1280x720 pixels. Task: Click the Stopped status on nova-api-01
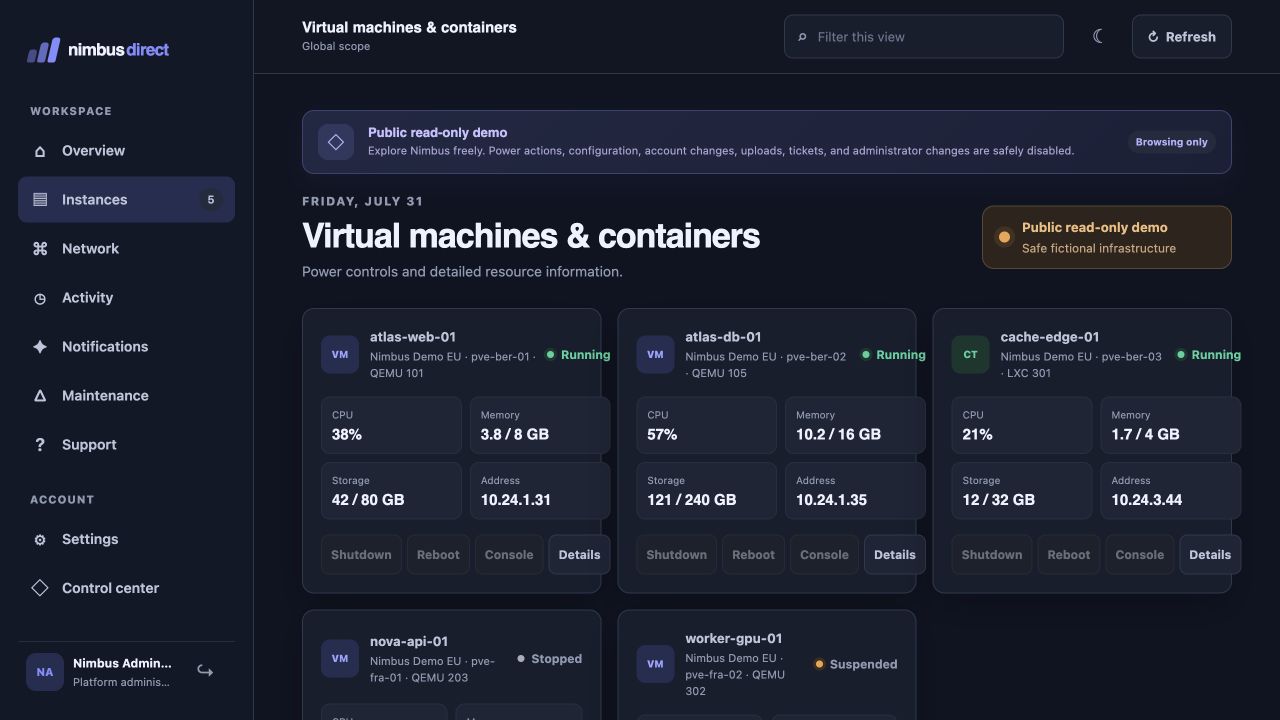(549, 659)
